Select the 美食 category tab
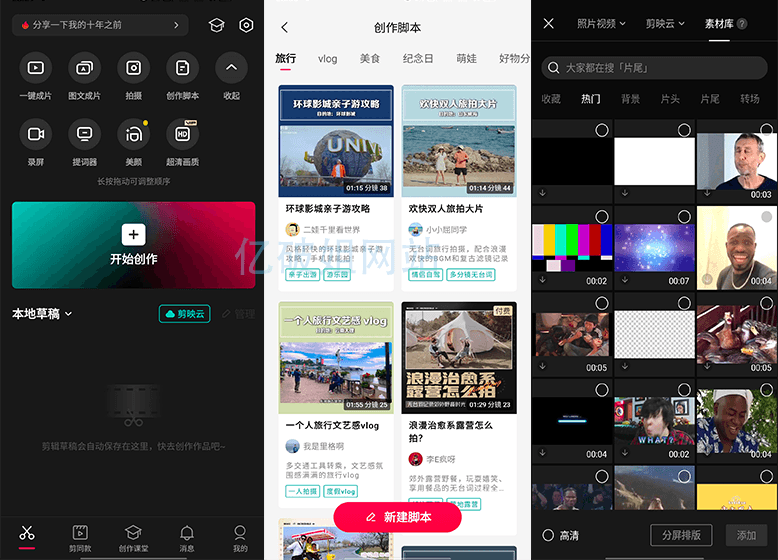The width and height of the screenshot is (778, 560). pyautogui.click(x=370, y=59)
